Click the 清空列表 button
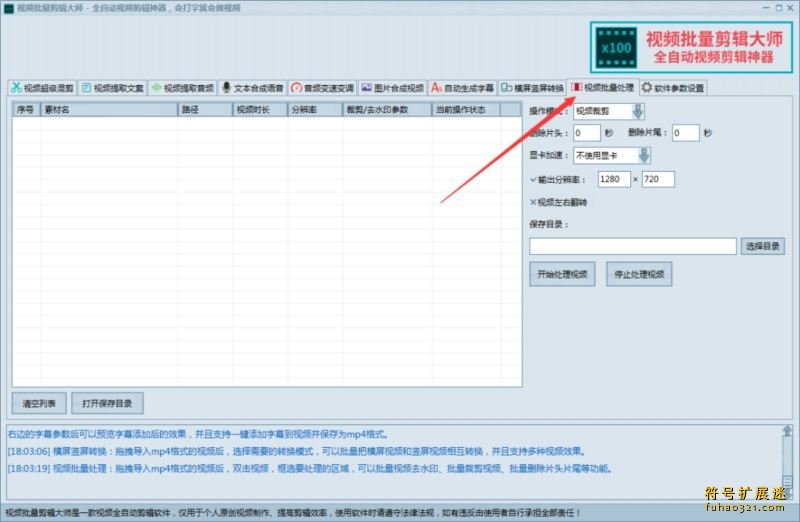The width and height of the screenshot is (800, 522). (x=40, y=404)
